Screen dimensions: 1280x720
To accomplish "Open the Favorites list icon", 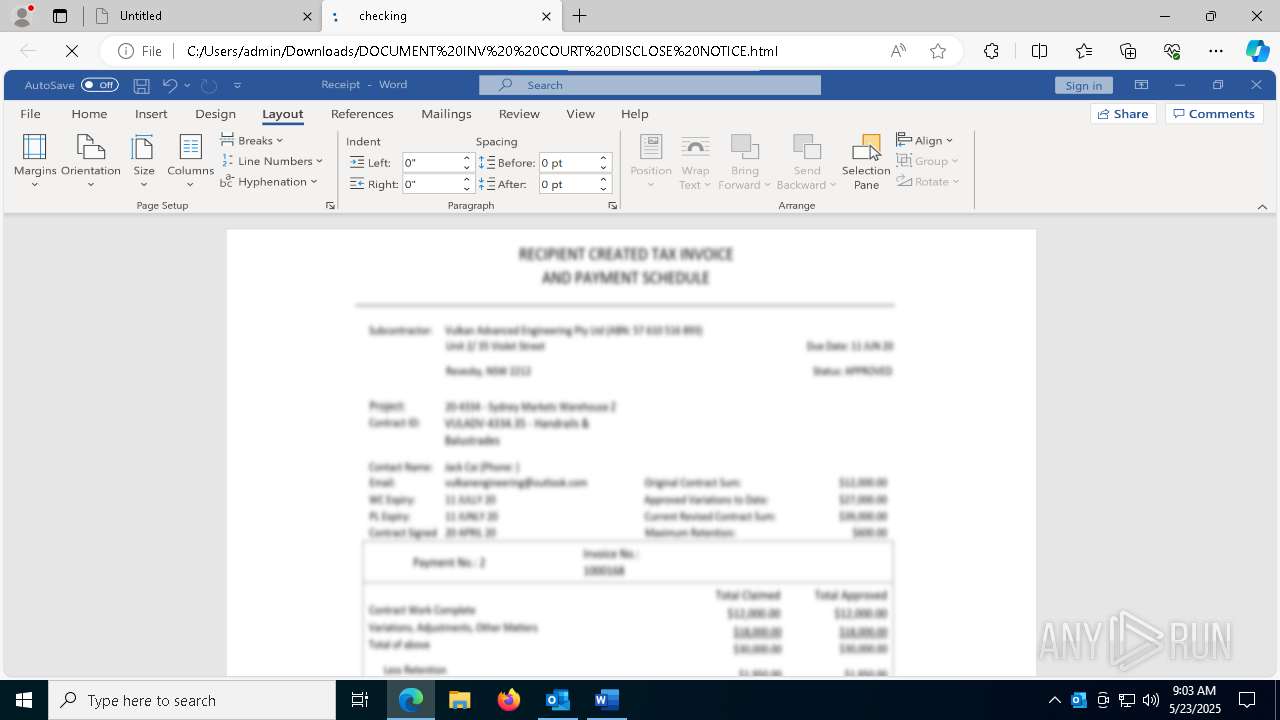I will pos(1084,51).
